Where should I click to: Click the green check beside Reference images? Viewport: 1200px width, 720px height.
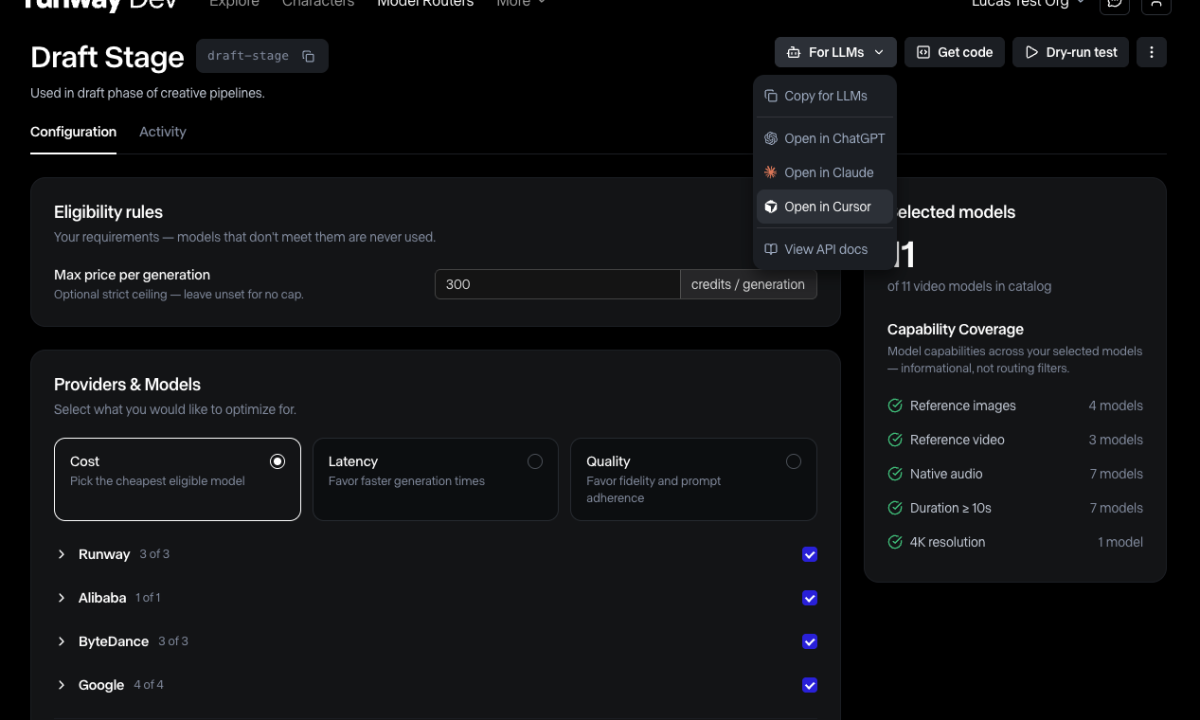tap(895, 406)
